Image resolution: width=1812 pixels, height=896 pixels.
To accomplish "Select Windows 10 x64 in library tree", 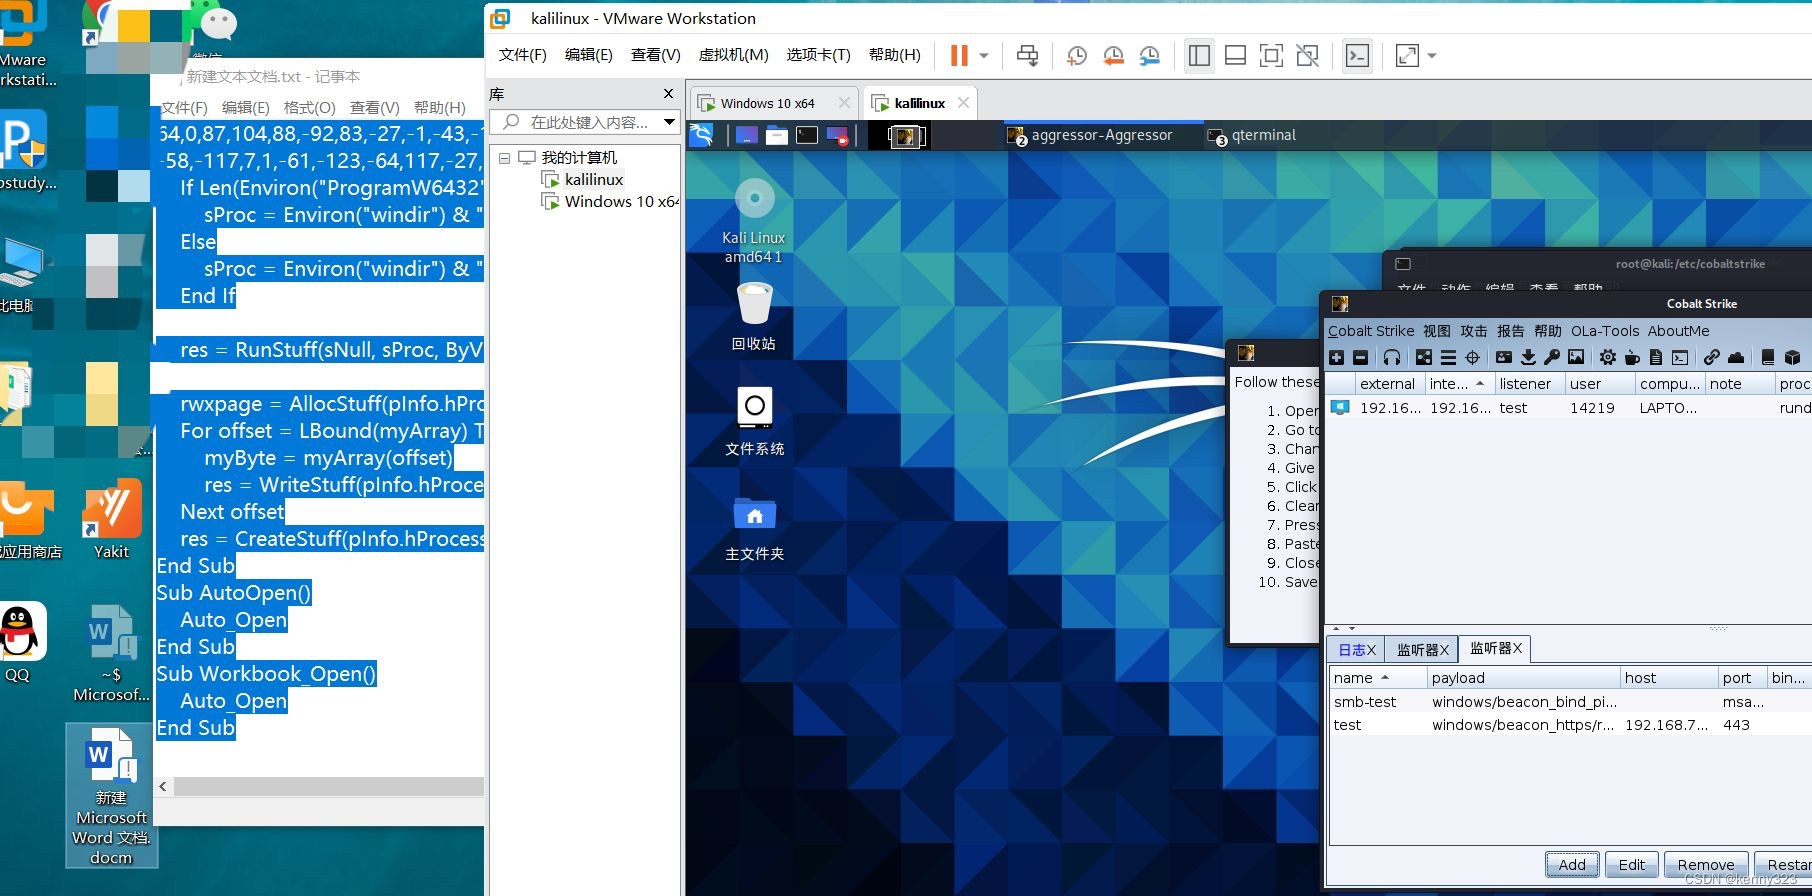I will click(x=611, y=202).
